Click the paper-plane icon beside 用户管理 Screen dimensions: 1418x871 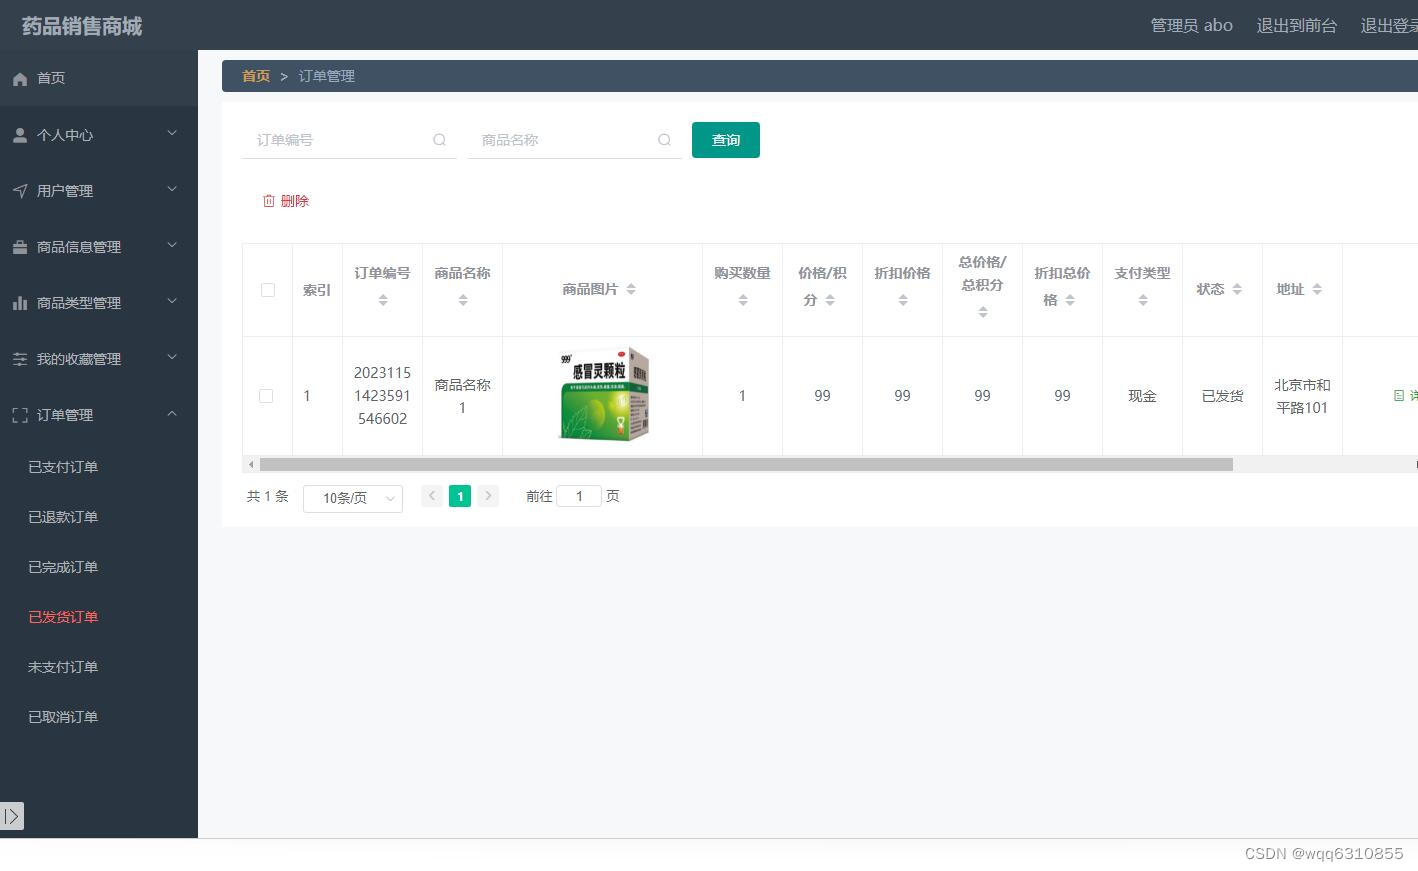pyautogui.click(x=20, y=191)
